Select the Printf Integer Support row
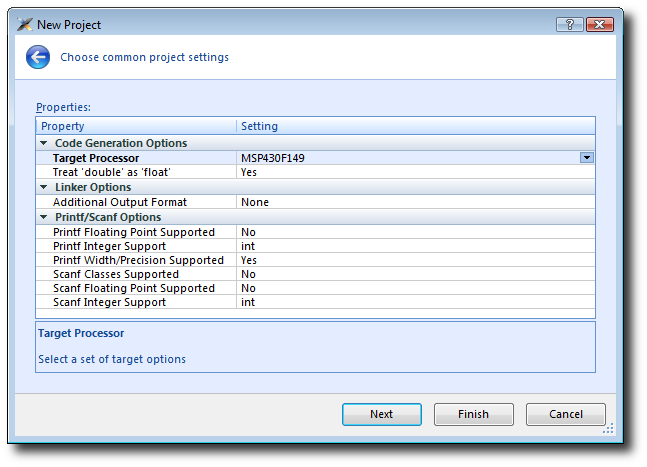 pos(316,246)
